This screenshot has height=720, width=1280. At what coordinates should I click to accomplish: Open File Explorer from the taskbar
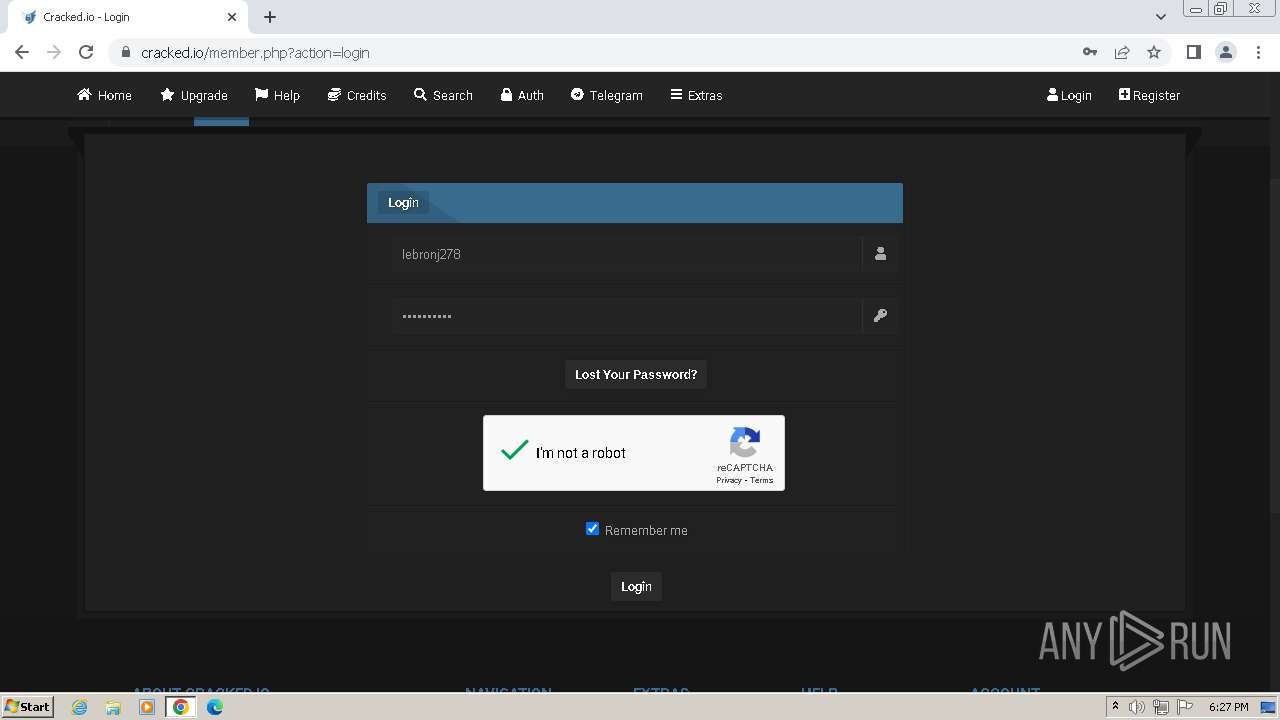pyautogui.click(x=113, y=707)
